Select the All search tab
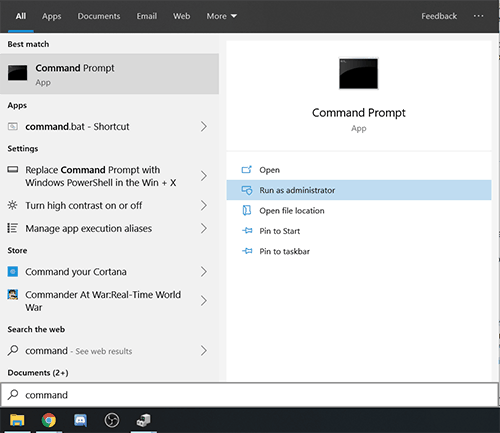Viewport: 500px width, 433px height. 21,16
